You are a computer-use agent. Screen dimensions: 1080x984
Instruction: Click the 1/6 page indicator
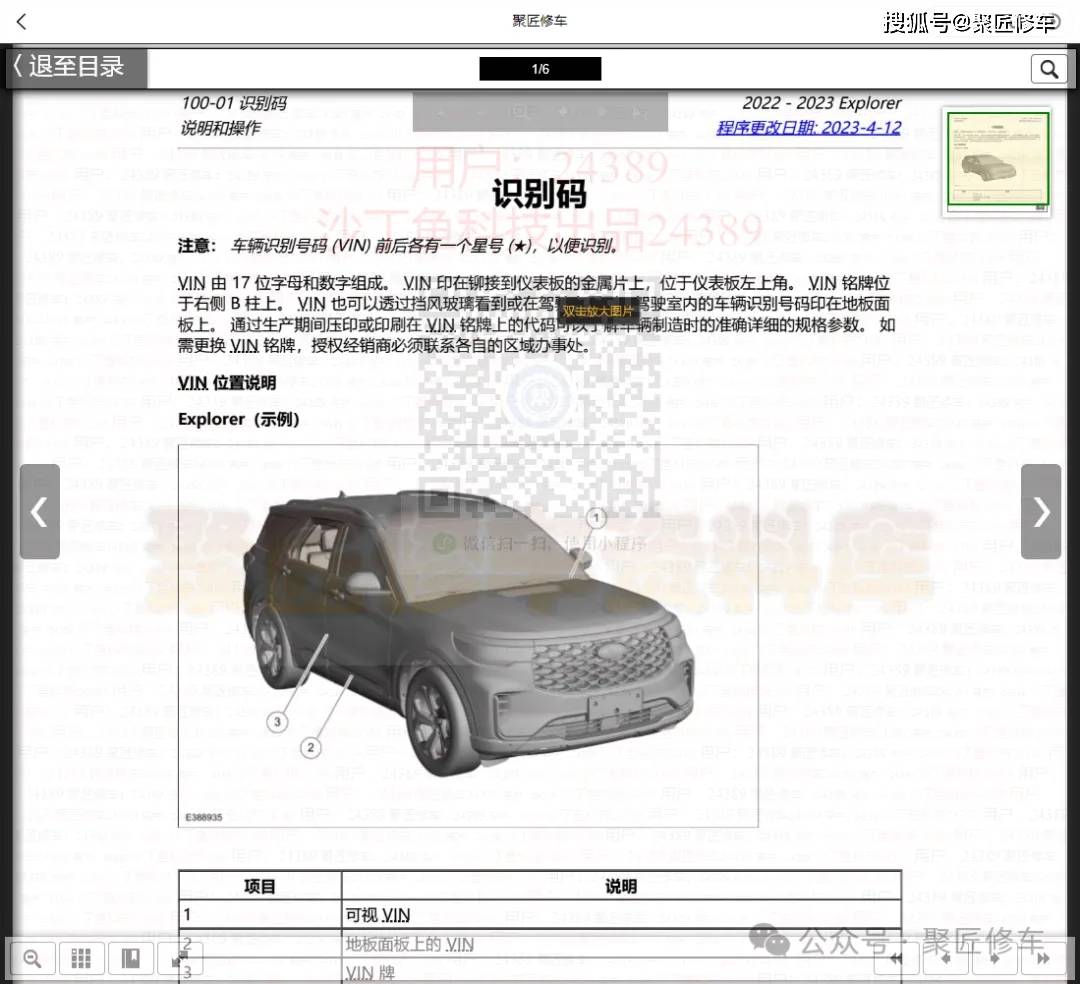tap(540, 69)
